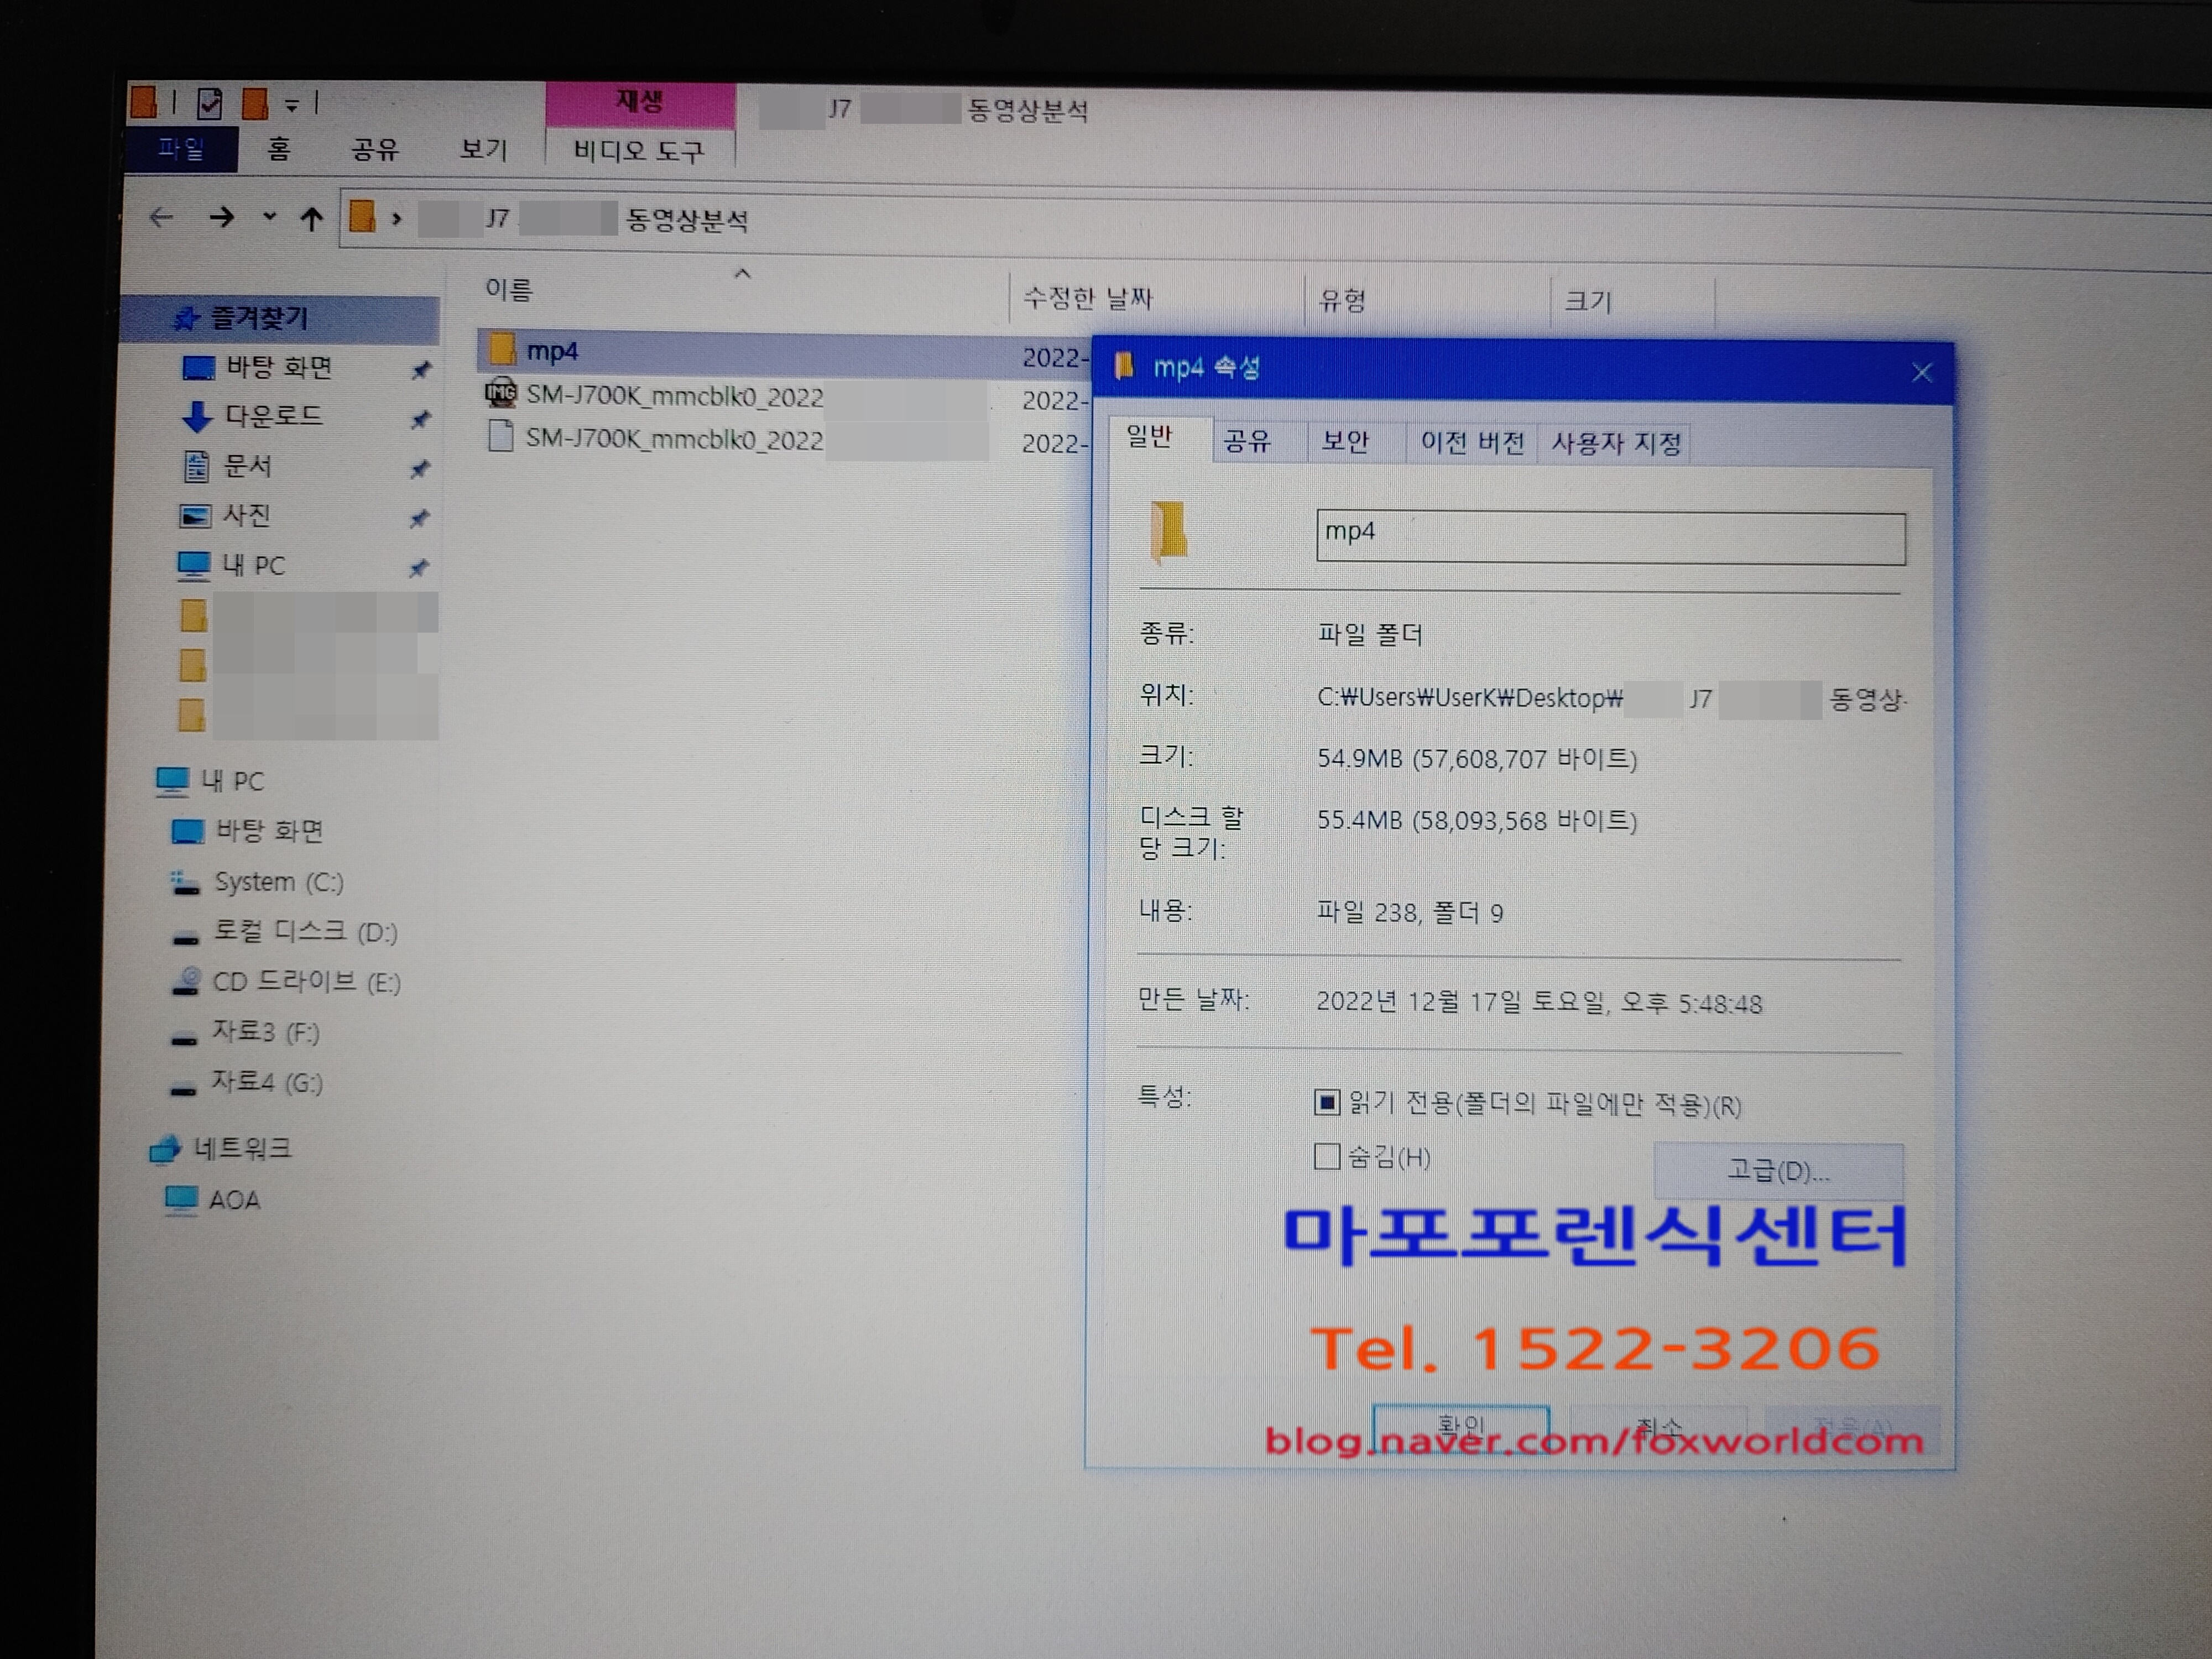Open 사진 in quick access
Image resolution: width=2212 pixels, height=1659 pixels.
245,515
